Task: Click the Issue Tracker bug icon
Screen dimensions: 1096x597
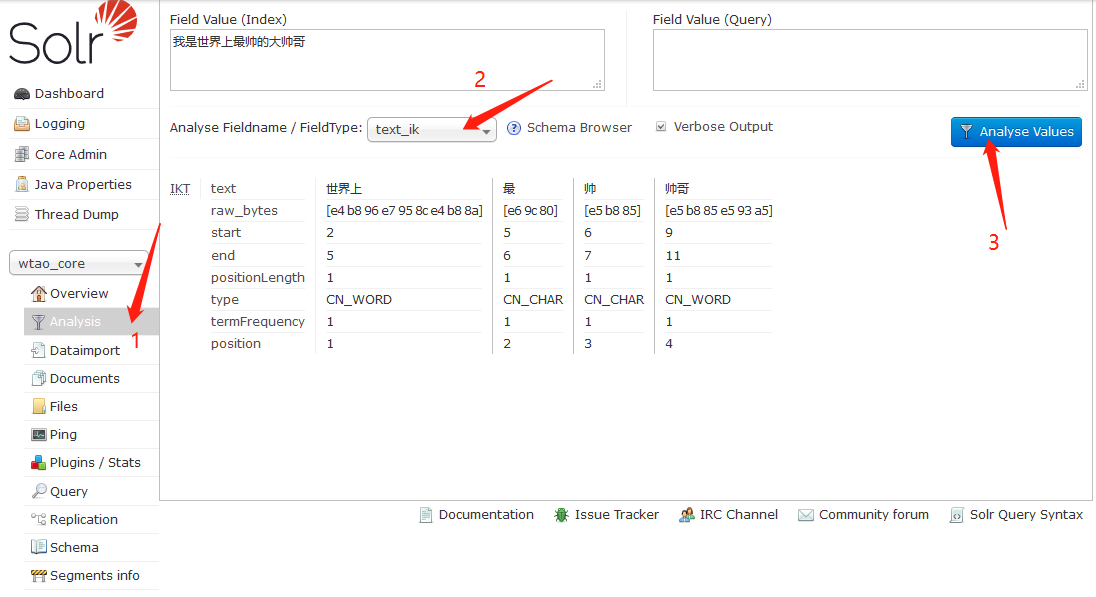Action: [561, 515]
